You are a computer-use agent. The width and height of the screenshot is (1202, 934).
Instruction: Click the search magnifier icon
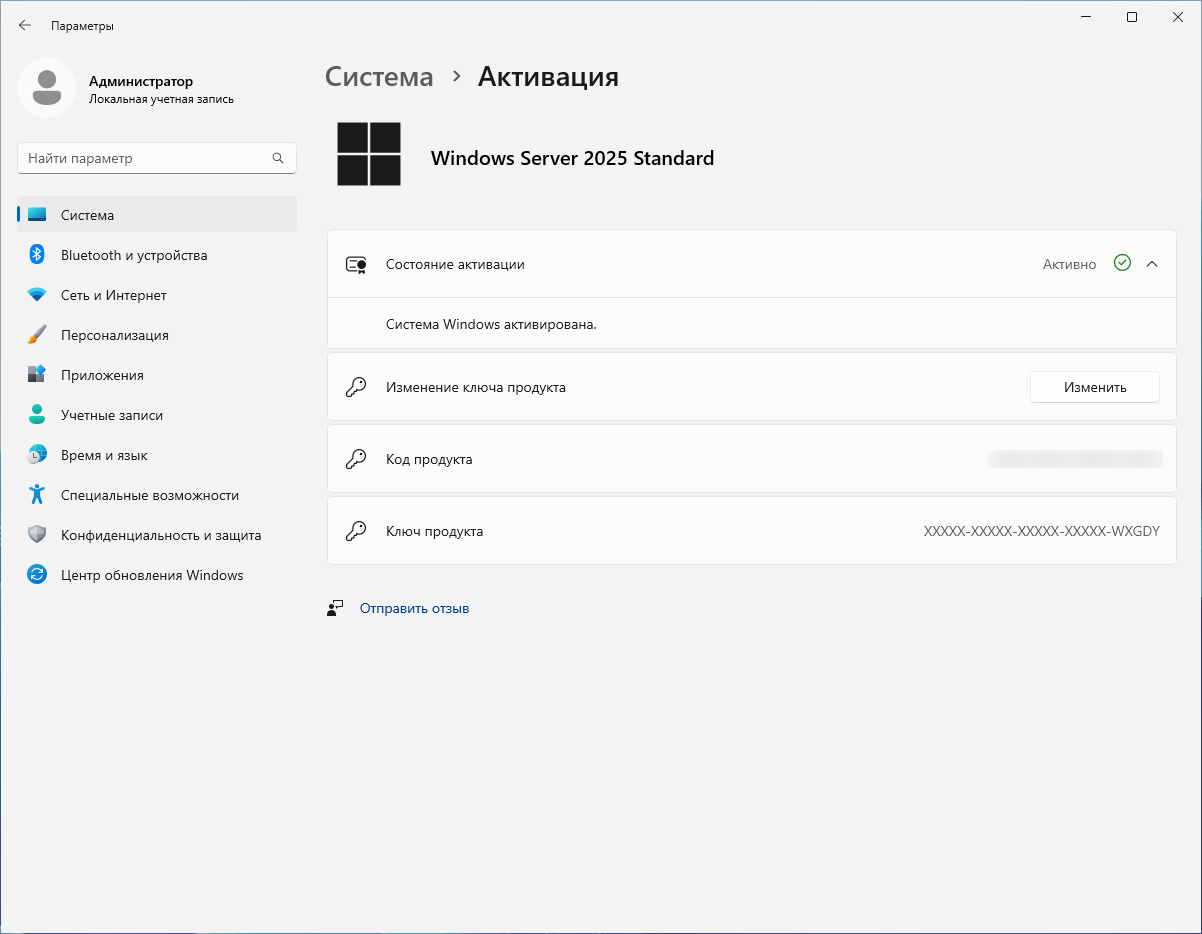tap(278, 158)
